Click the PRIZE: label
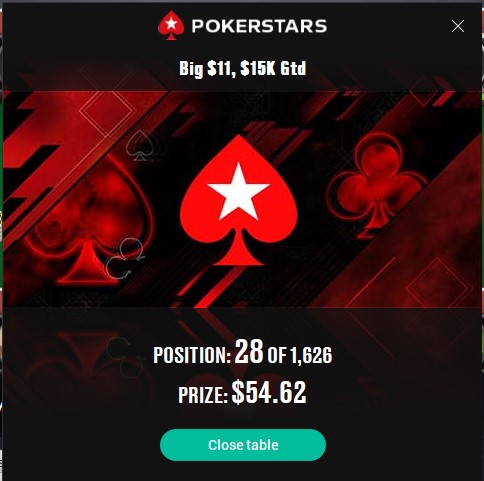 coord(203,395)
